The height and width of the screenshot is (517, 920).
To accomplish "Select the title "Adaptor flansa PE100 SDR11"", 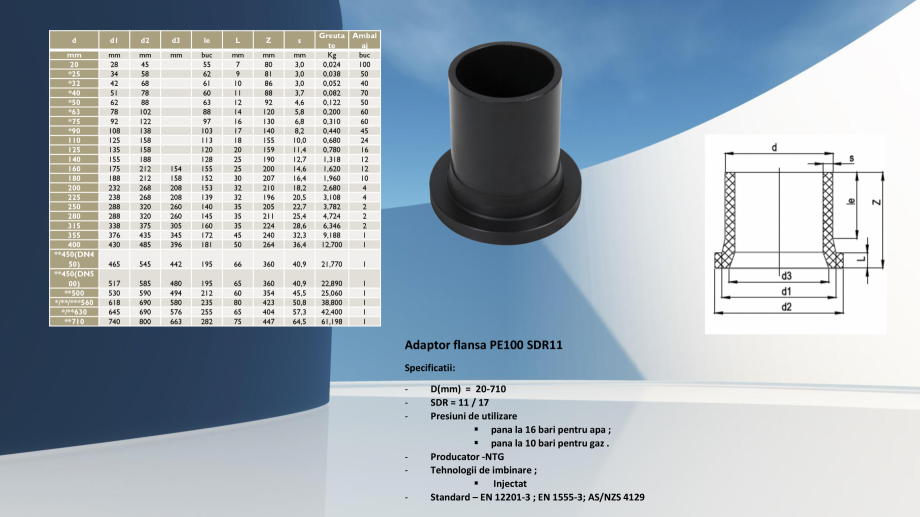I will point(483,345).
